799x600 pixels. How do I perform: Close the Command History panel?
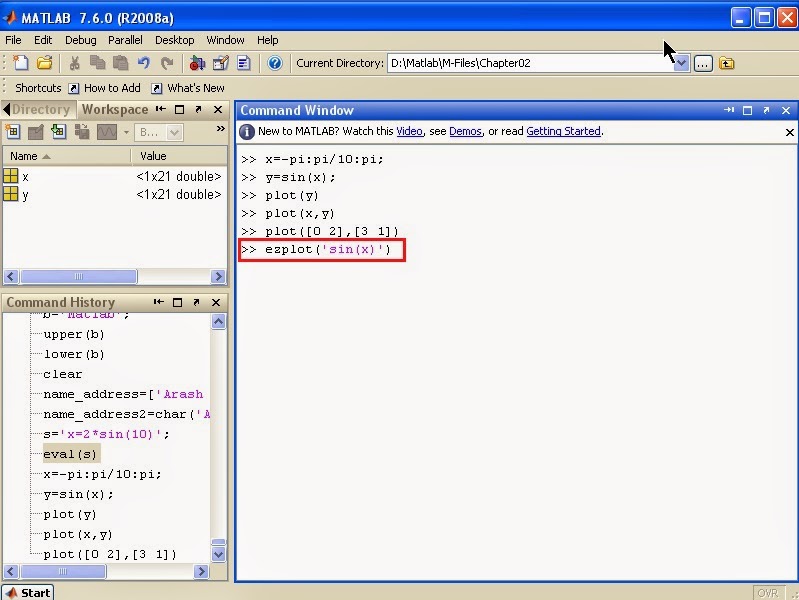click(x=216, y=302)
